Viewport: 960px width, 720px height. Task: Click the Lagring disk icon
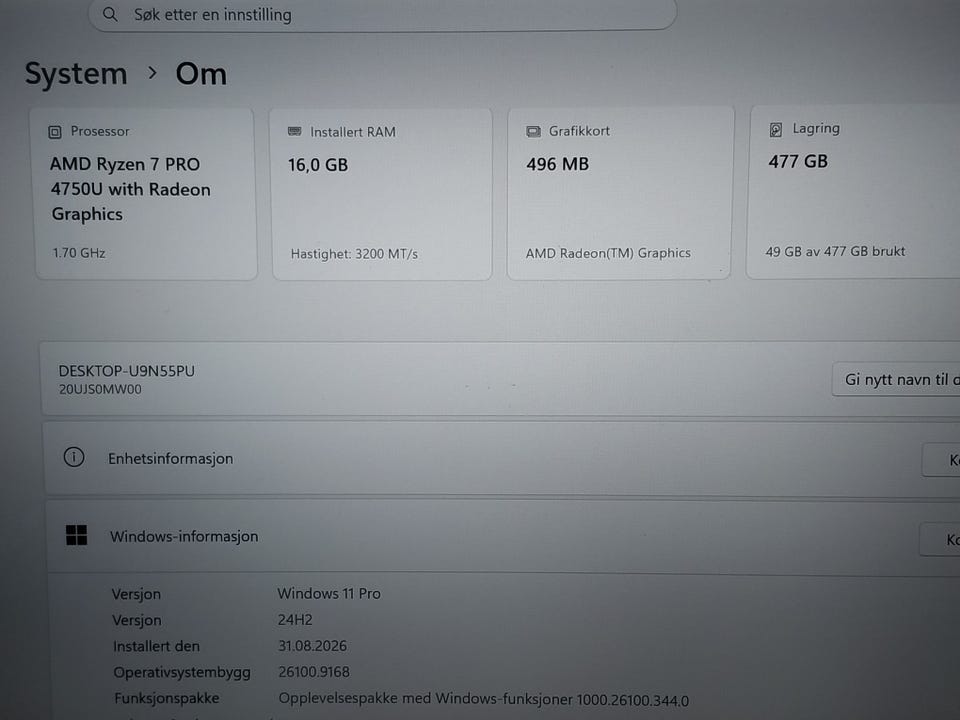click(776, 129)
